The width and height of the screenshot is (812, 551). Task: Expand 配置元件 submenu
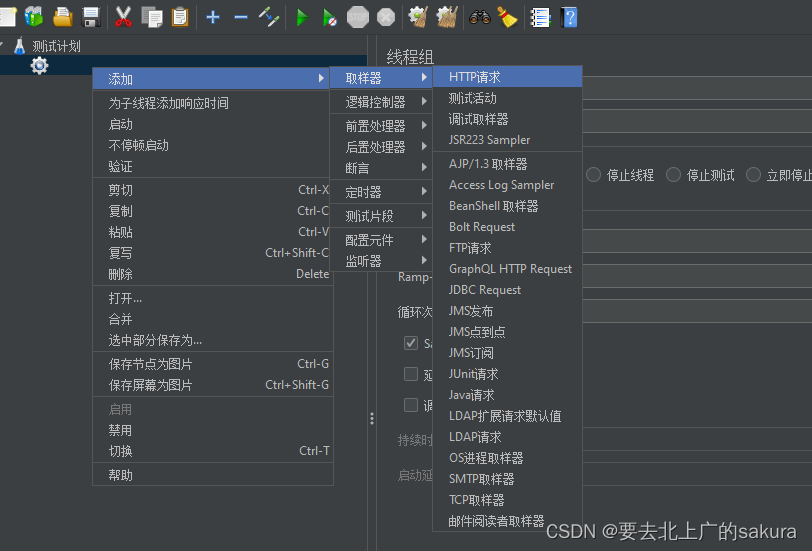coord(381,240)
